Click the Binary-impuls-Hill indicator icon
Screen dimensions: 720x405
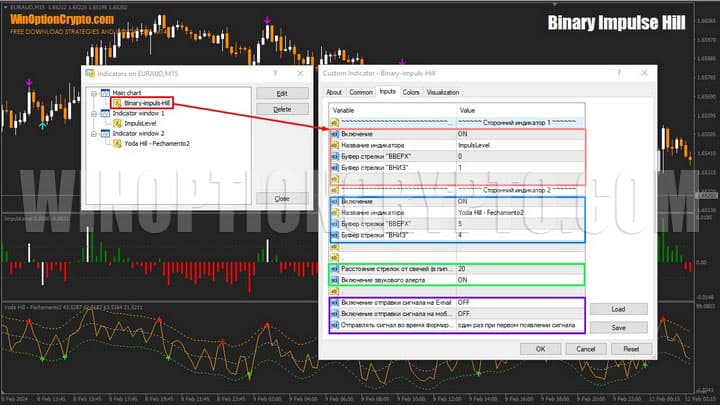pos(118,103)
